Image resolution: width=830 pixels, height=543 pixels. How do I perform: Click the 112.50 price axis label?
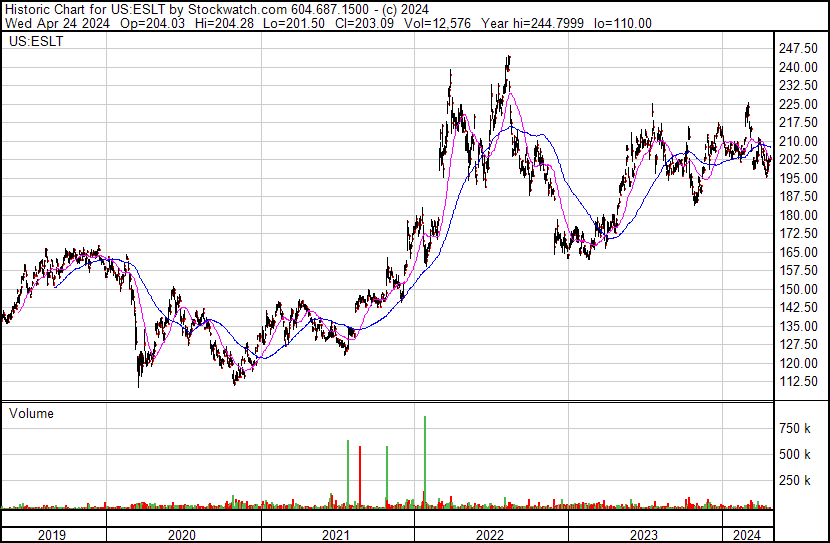(x=798, y=382)
